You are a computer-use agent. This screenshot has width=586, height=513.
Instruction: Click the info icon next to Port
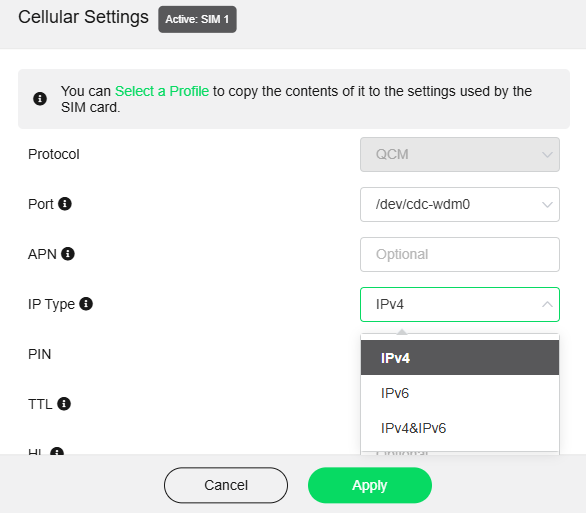coord(65,204)
